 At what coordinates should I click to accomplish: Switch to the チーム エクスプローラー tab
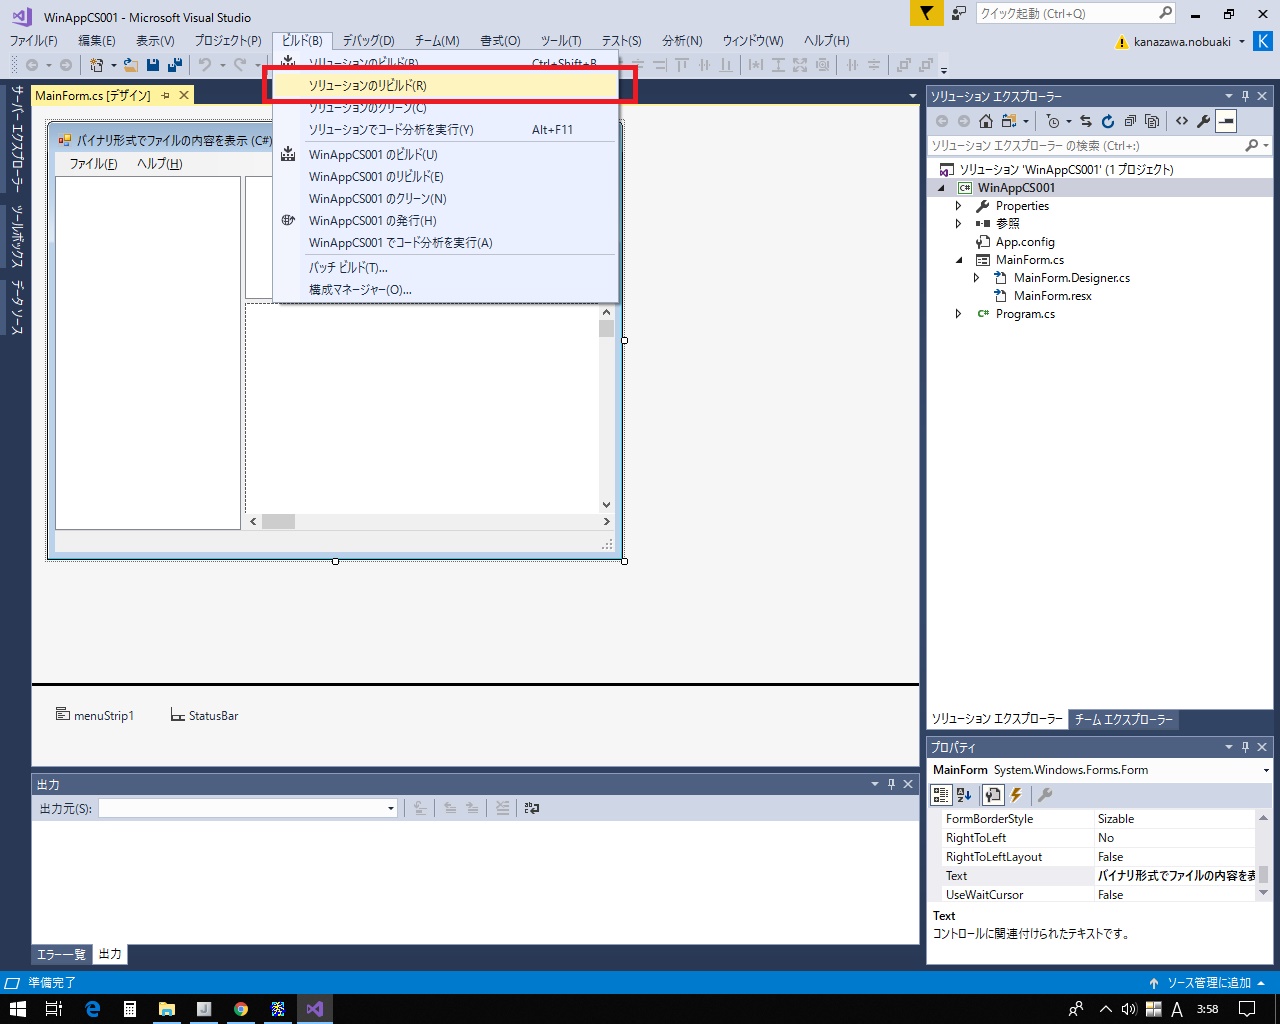1123,719
